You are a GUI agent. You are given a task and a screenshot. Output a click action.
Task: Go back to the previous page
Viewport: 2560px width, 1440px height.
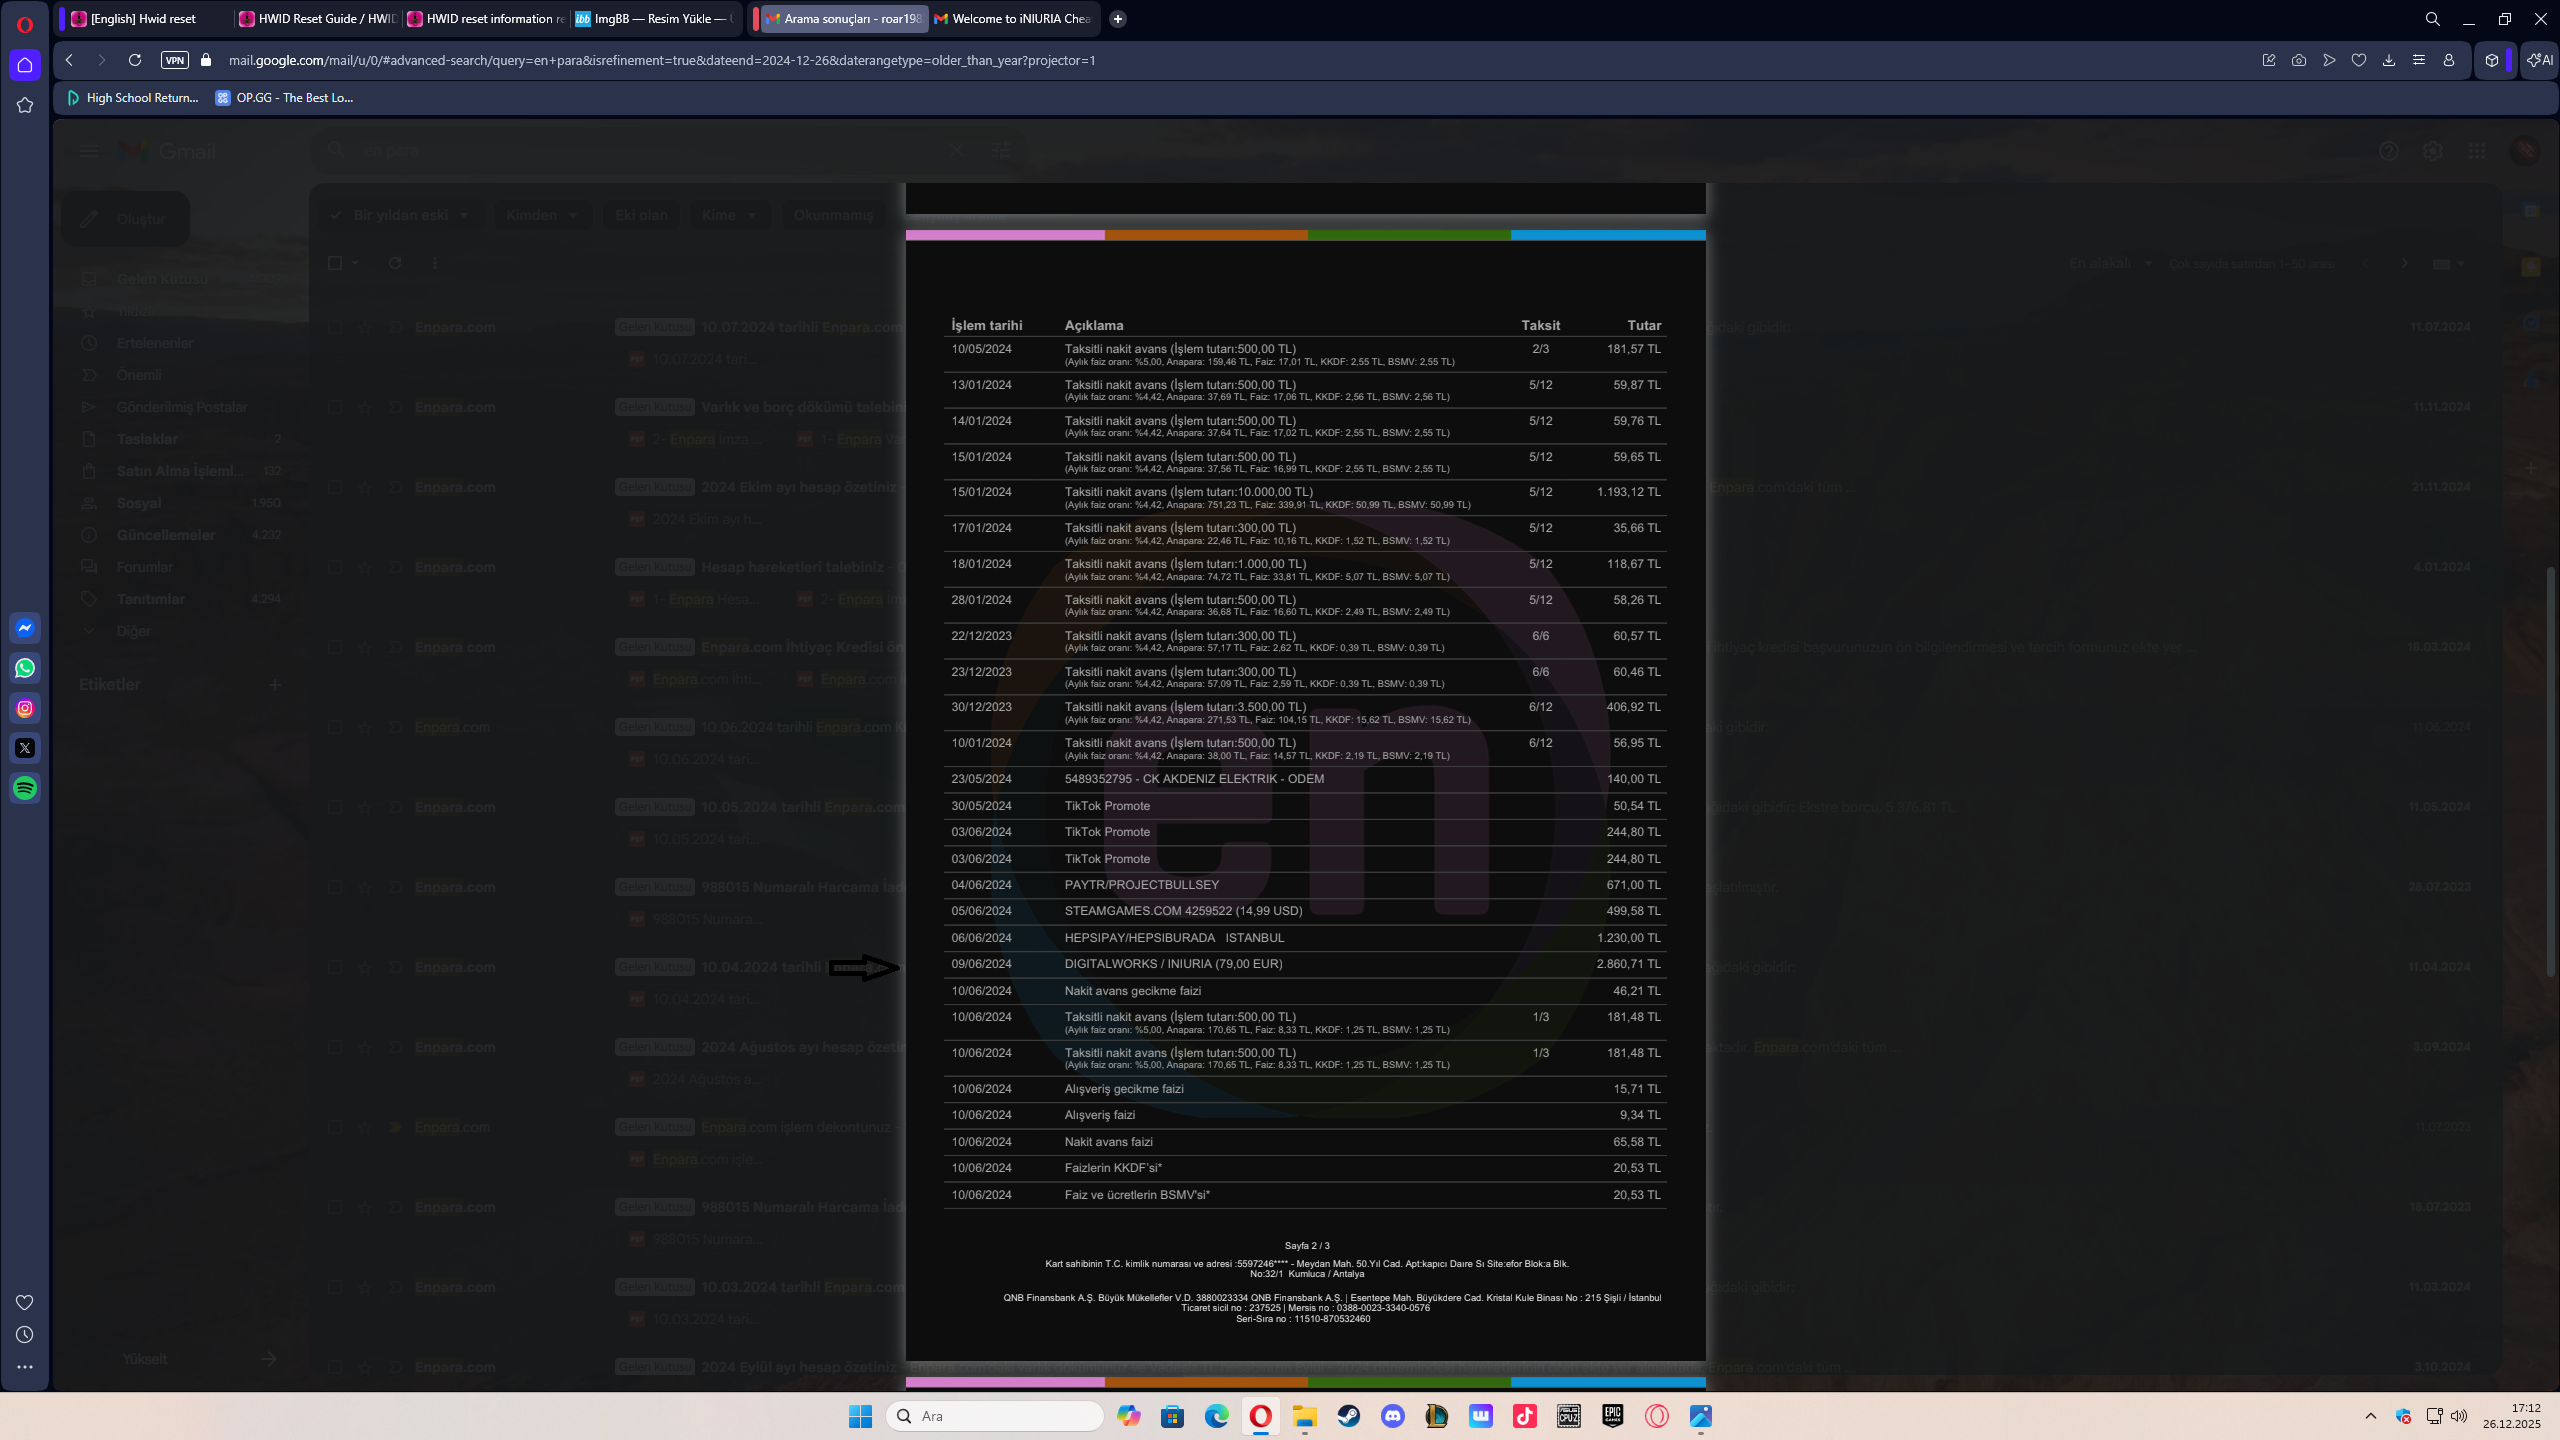click(x=69, y=60)
